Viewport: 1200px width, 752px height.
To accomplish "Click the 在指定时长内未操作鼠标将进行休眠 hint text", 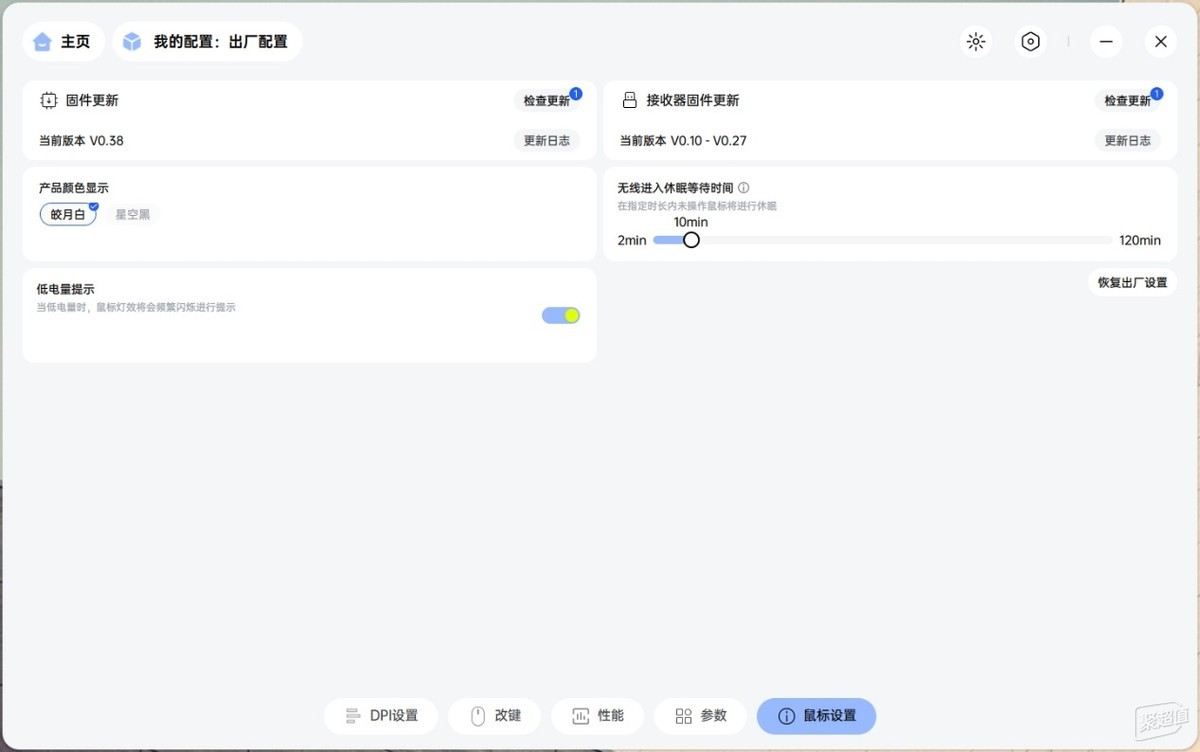I will pyautogui.click(x=697, y=206).
